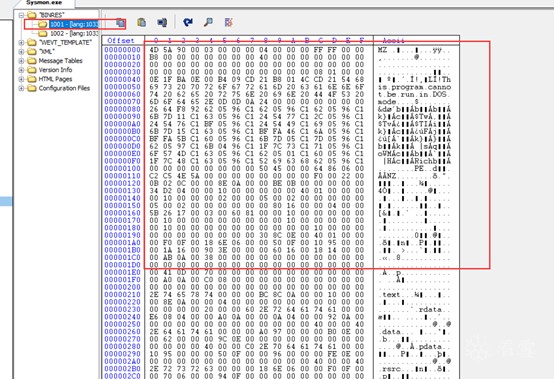Click the copy icon in the hex viewer toolbar
This screenshot has height=379, width=554.
pyautogui.click(x=120, y=23)
